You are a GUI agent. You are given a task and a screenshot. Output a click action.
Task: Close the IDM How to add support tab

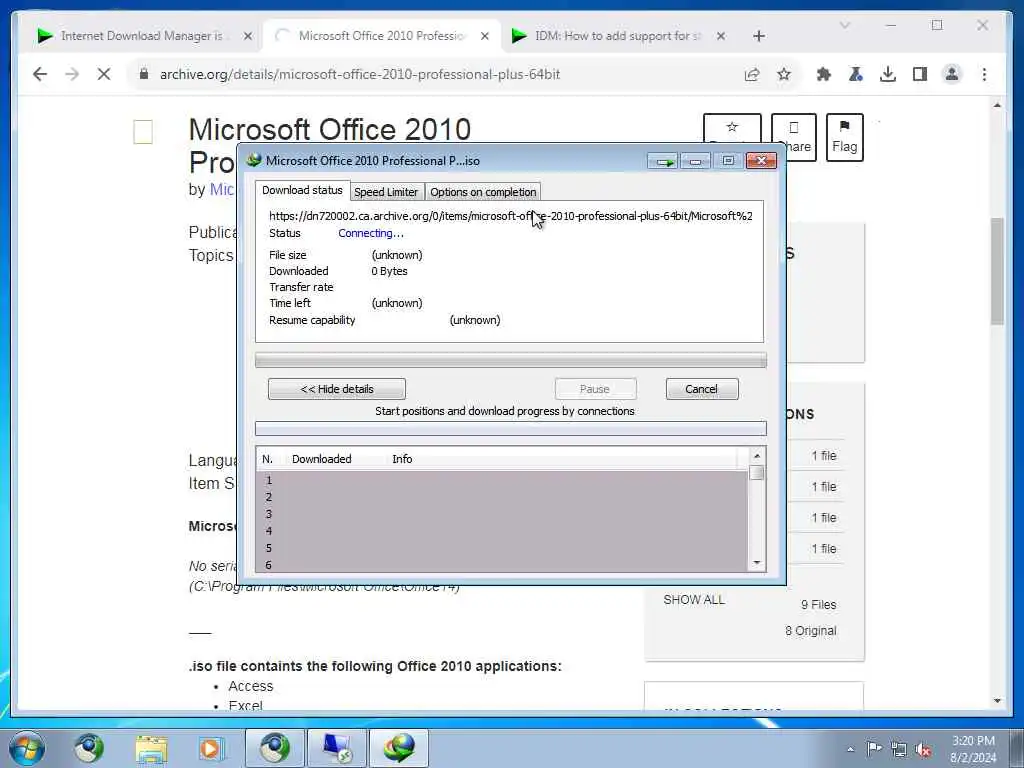click(x=721, y=36)
